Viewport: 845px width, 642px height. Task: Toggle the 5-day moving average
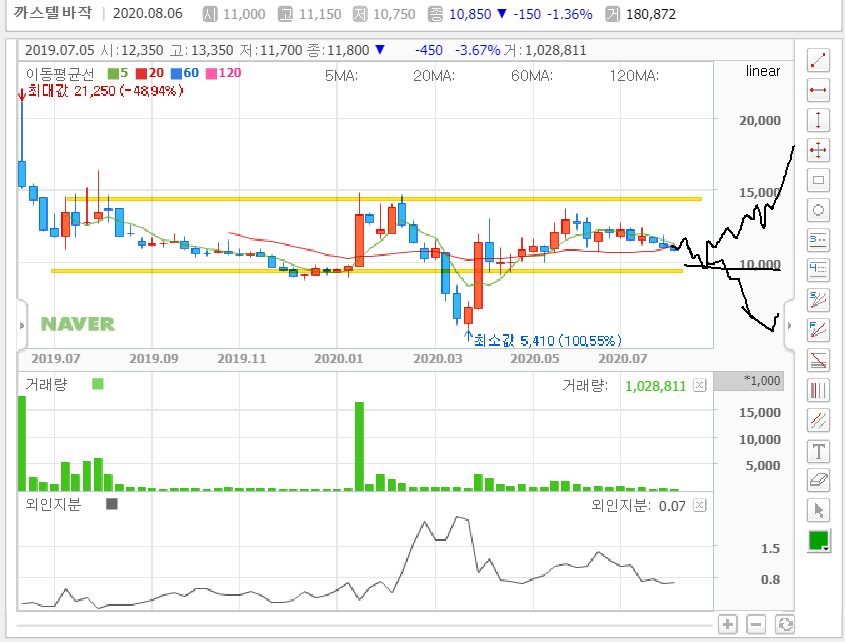coord(118,73)
